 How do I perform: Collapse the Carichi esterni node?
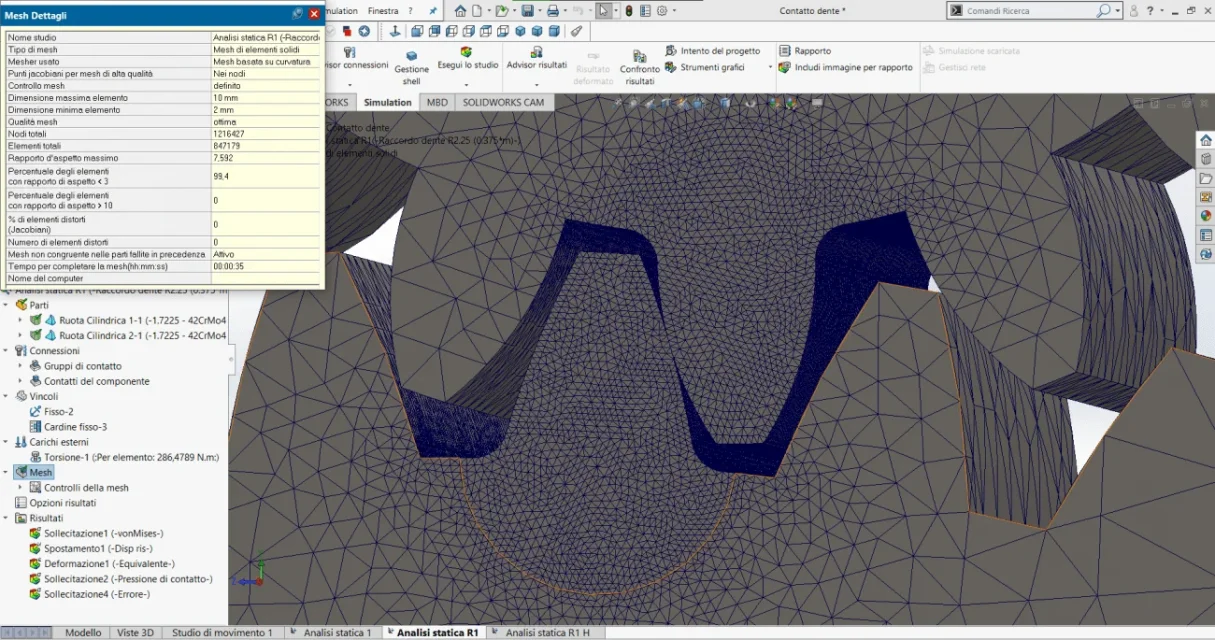pos(6,442)
